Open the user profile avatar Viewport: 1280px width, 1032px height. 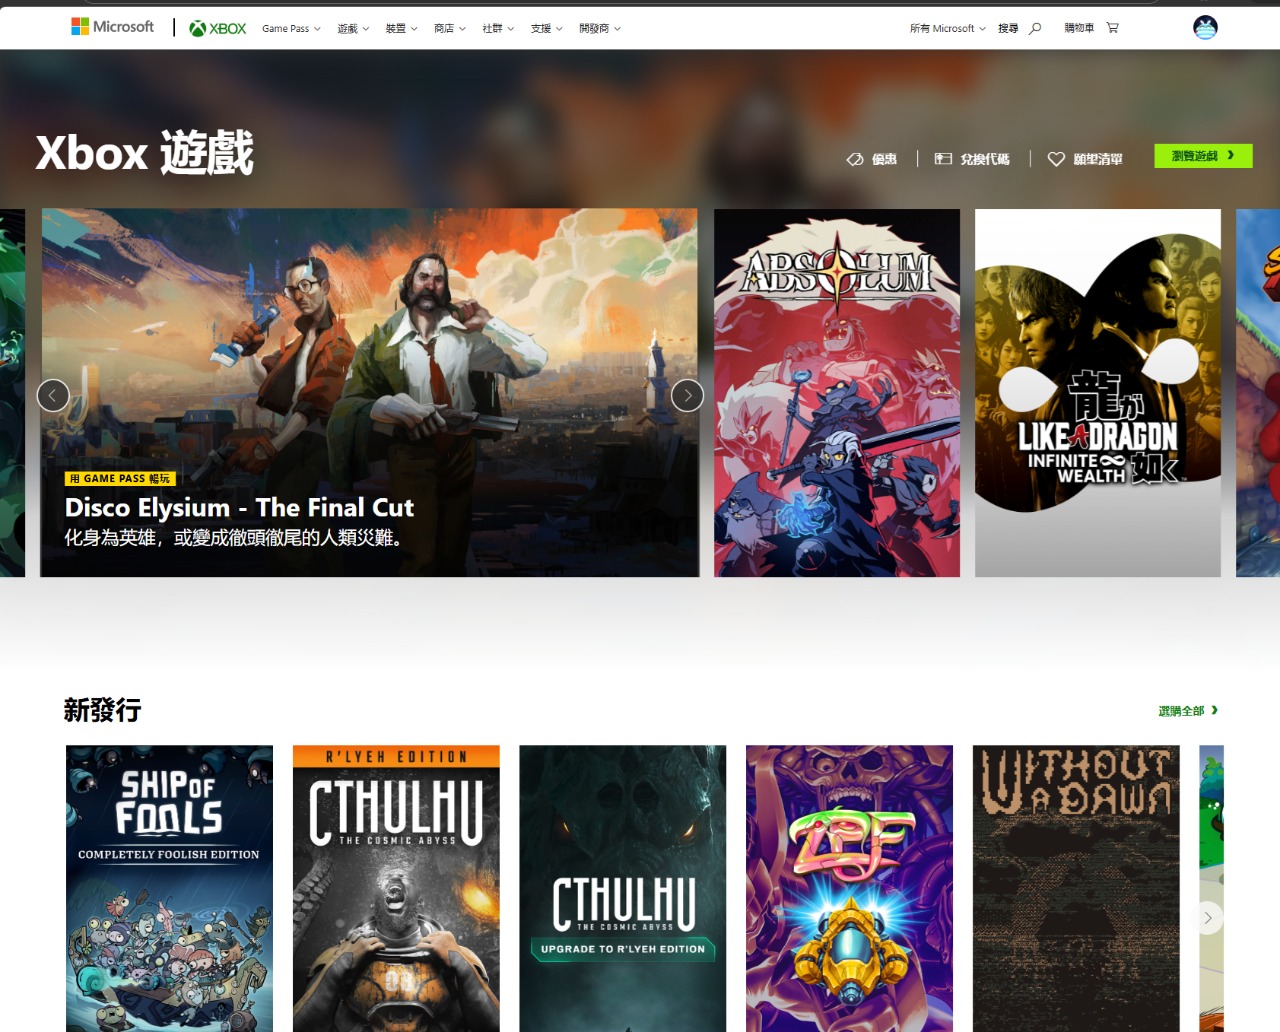[x=1205, y=28]
